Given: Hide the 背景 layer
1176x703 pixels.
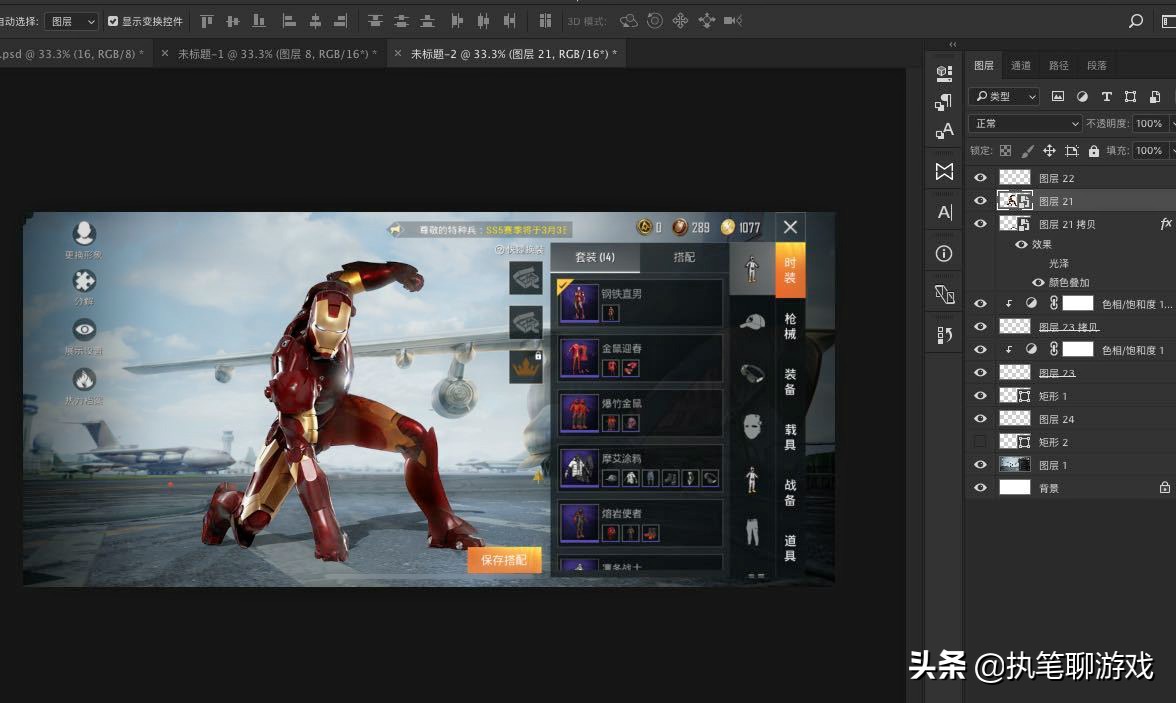Looking at the screenshot, I should click(980, 488).
